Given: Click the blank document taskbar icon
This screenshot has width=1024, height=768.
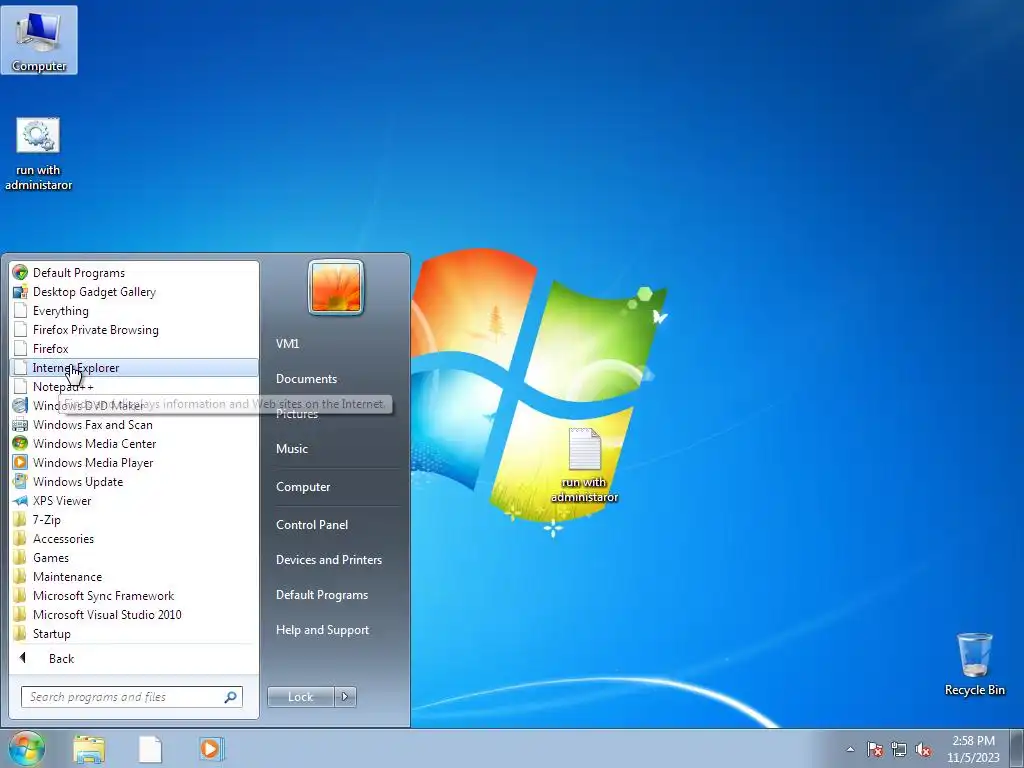Looking at the screenshot, I should tap(150, 750).
